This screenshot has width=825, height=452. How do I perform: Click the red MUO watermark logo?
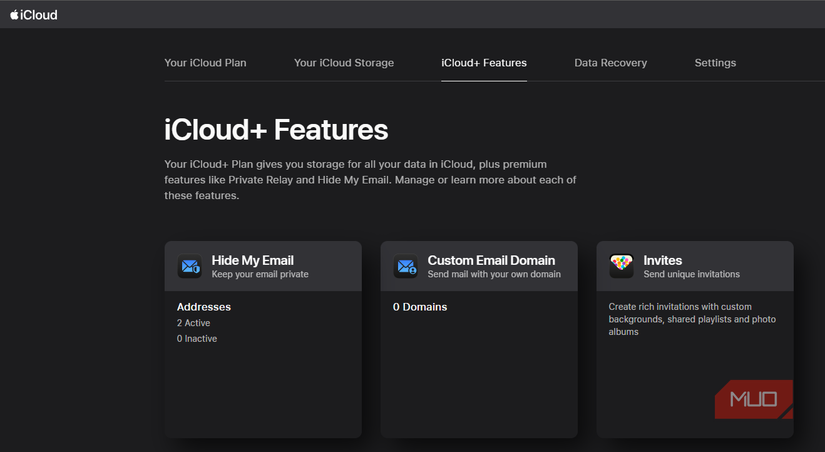pyautogui.click(x=754, y=399)
